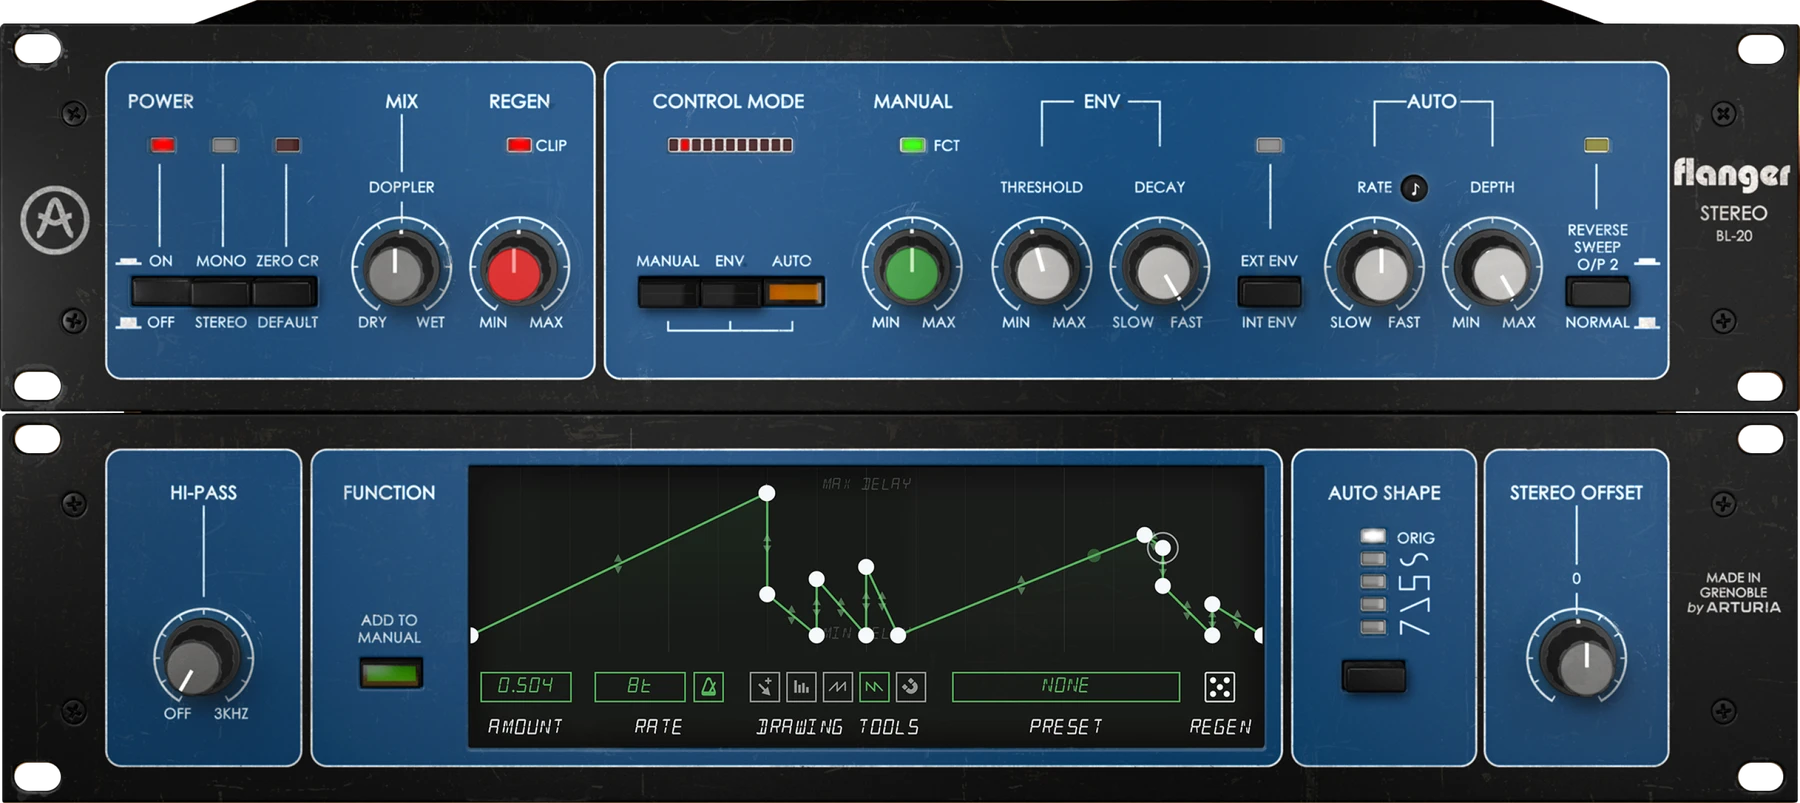Select the highlighted ramp-down sawtooth drawing tool
Image resolution: width=1800 pixels, height=803 pixels.
pos(874,687)
